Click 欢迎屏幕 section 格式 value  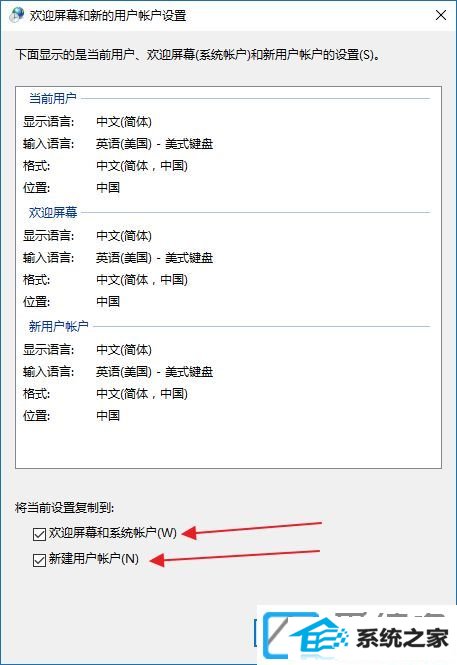[142, 279]
